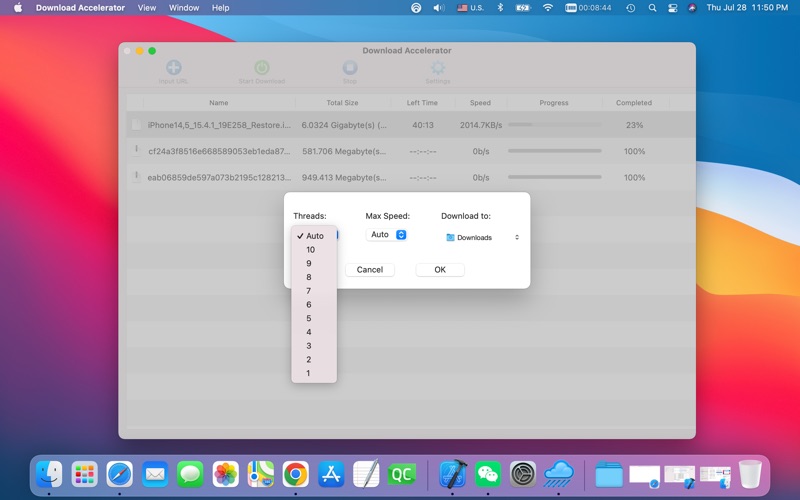Open Xcode from the dock
The height and width of the screenshot is (500, 800).
[453, 474]
